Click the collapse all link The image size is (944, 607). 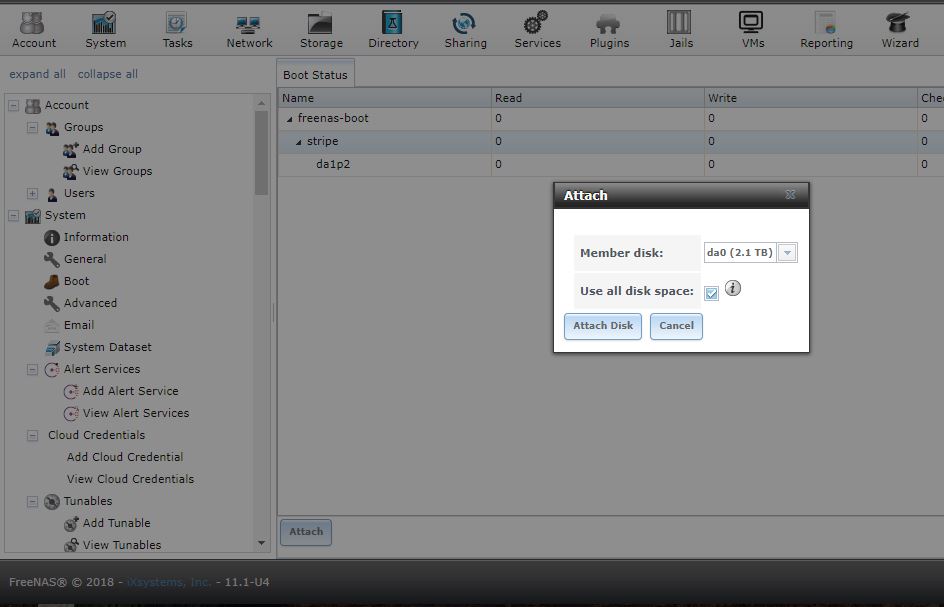click(x=108, y=74)
